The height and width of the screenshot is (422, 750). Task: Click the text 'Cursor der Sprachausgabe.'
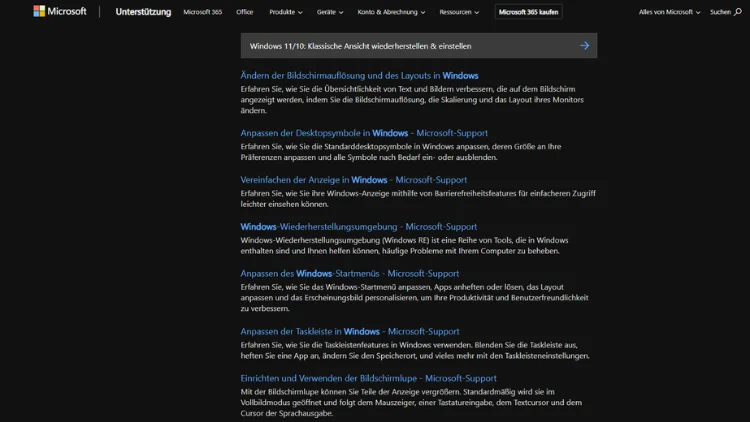tap(287, 413)
